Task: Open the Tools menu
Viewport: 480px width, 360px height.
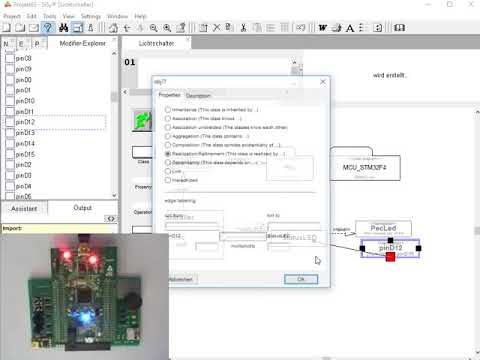Action: pyautogui.click(x=50, y=16)
